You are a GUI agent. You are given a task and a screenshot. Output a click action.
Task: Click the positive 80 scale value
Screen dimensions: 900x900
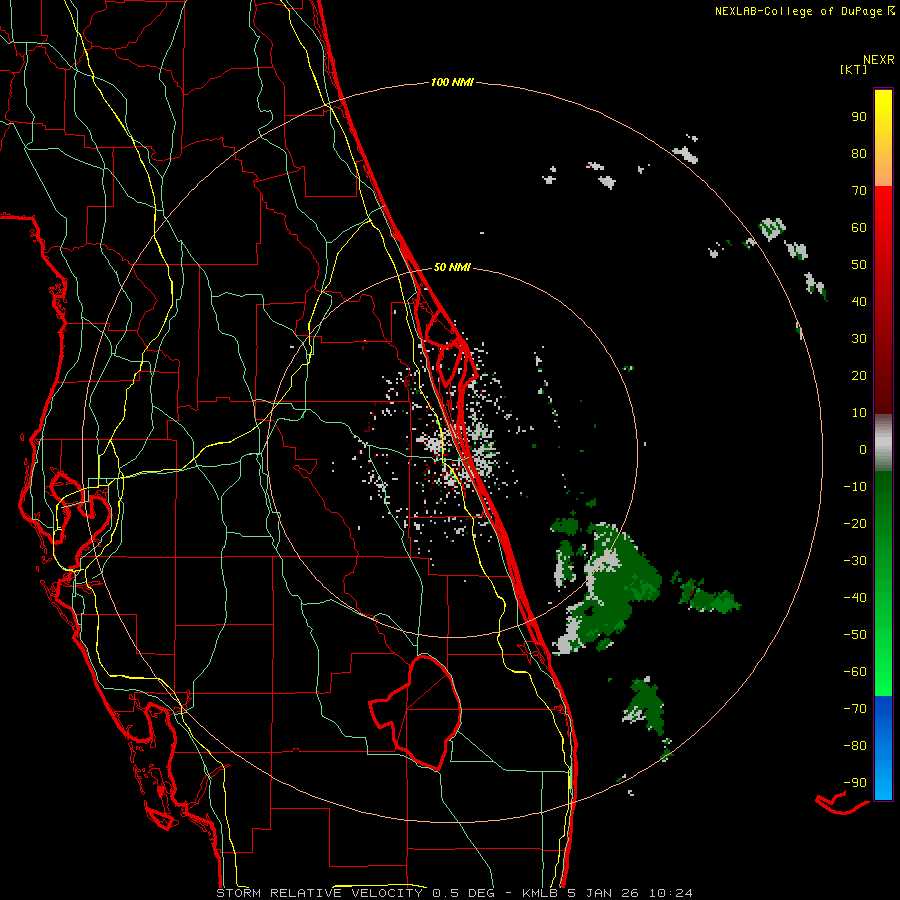tap(859, 153)
